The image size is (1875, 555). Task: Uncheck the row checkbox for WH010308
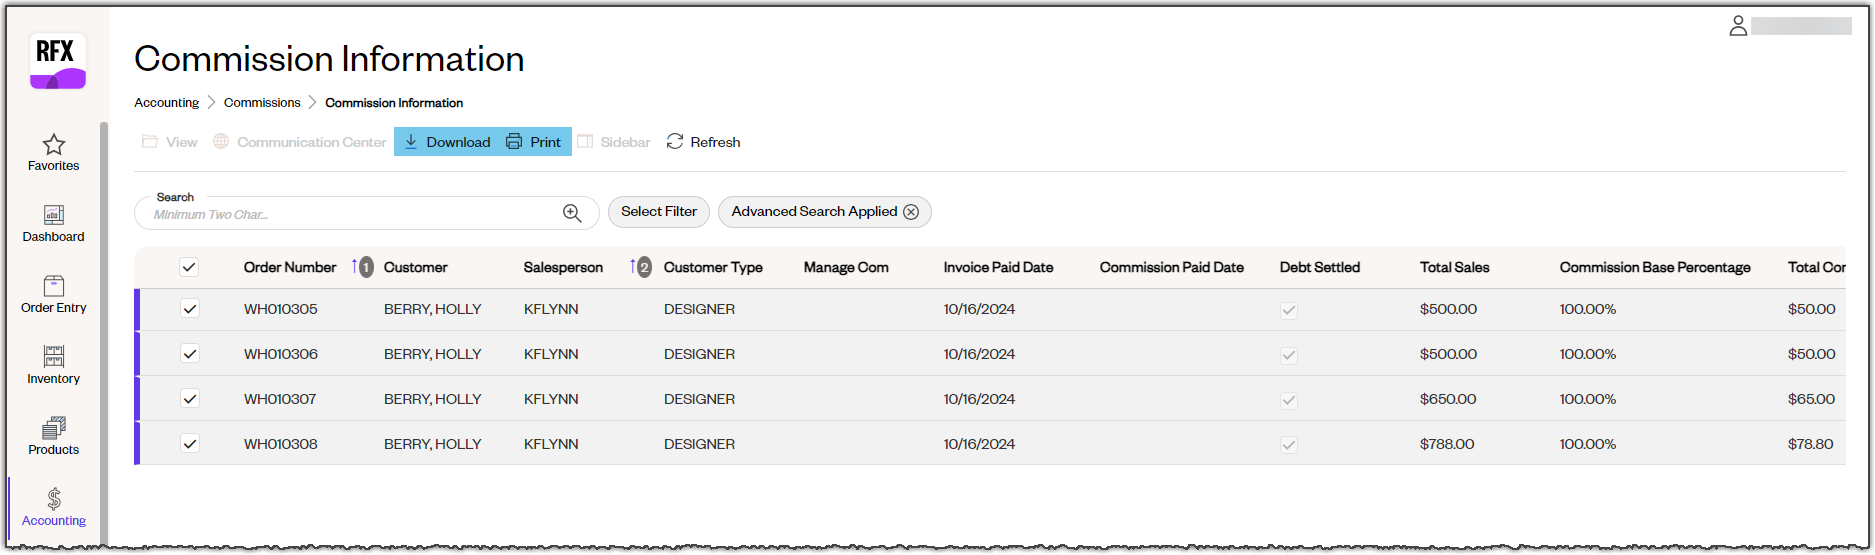point(189,444)
